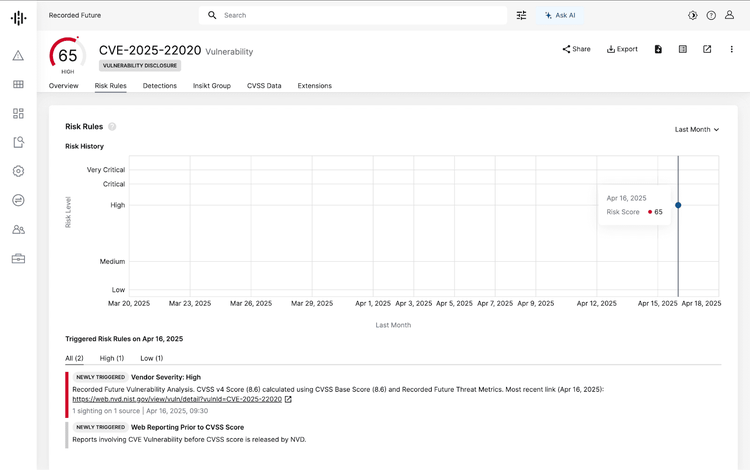Viewport: 750px width, 470px height.
Task: Click the briefcase icon in sidebar
Action: [x=18, y=259]
